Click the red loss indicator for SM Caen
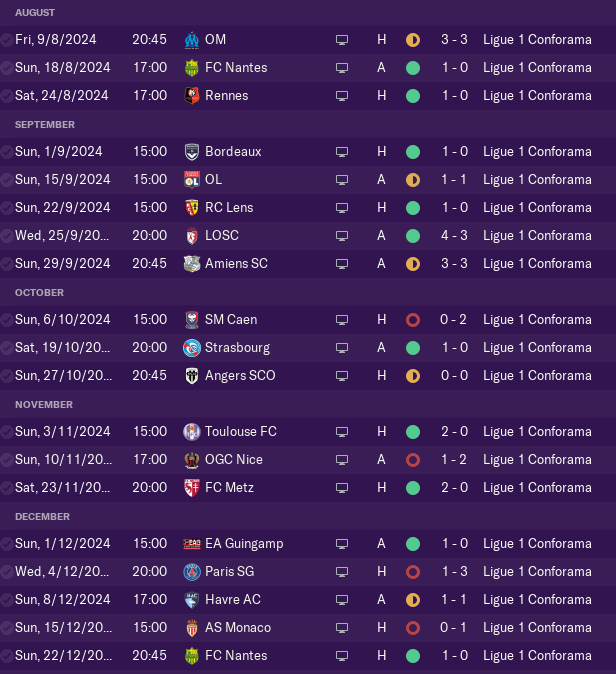The height and width of the screenshot is (674, 616). (x=413, y=320)
